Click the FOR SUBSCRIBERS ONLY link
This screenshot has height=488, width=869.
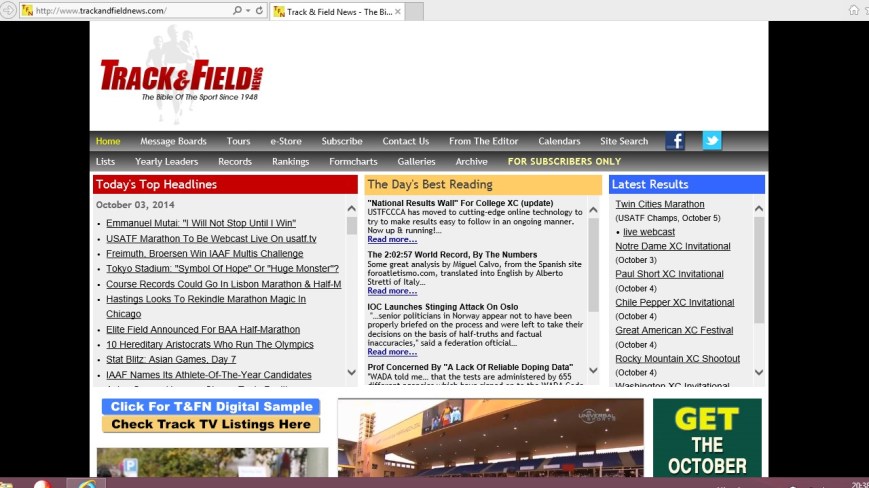pos(564,162)
